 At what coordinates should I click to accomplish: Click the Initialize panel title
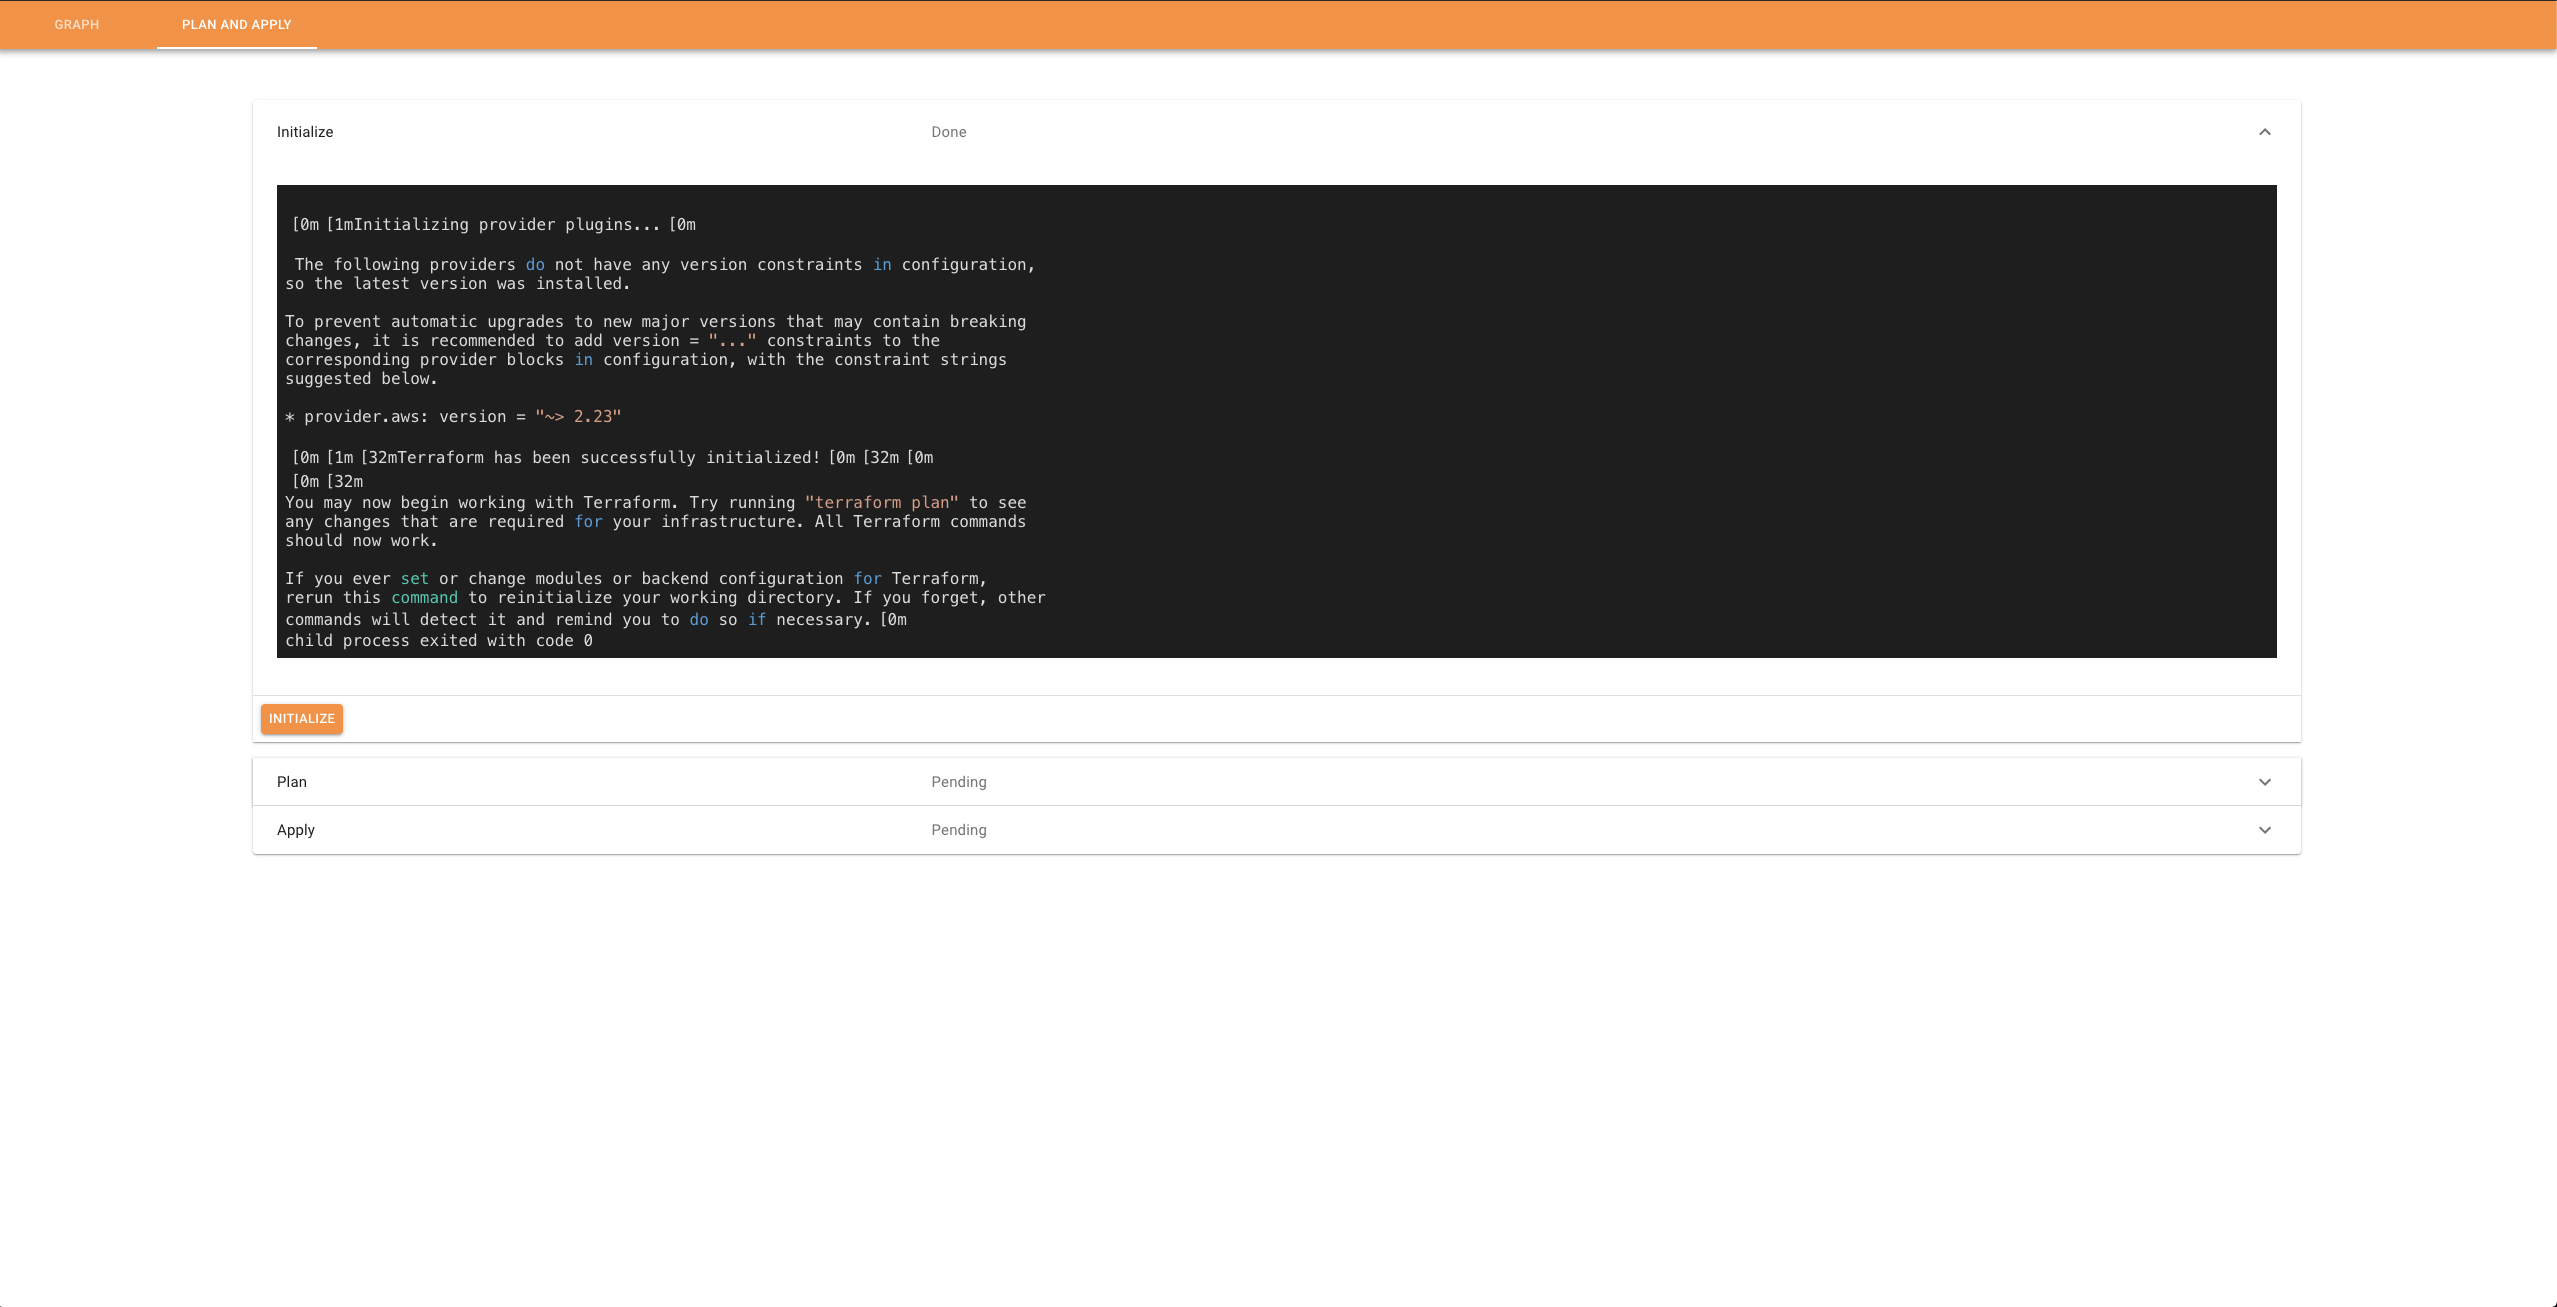click(305, 132)
